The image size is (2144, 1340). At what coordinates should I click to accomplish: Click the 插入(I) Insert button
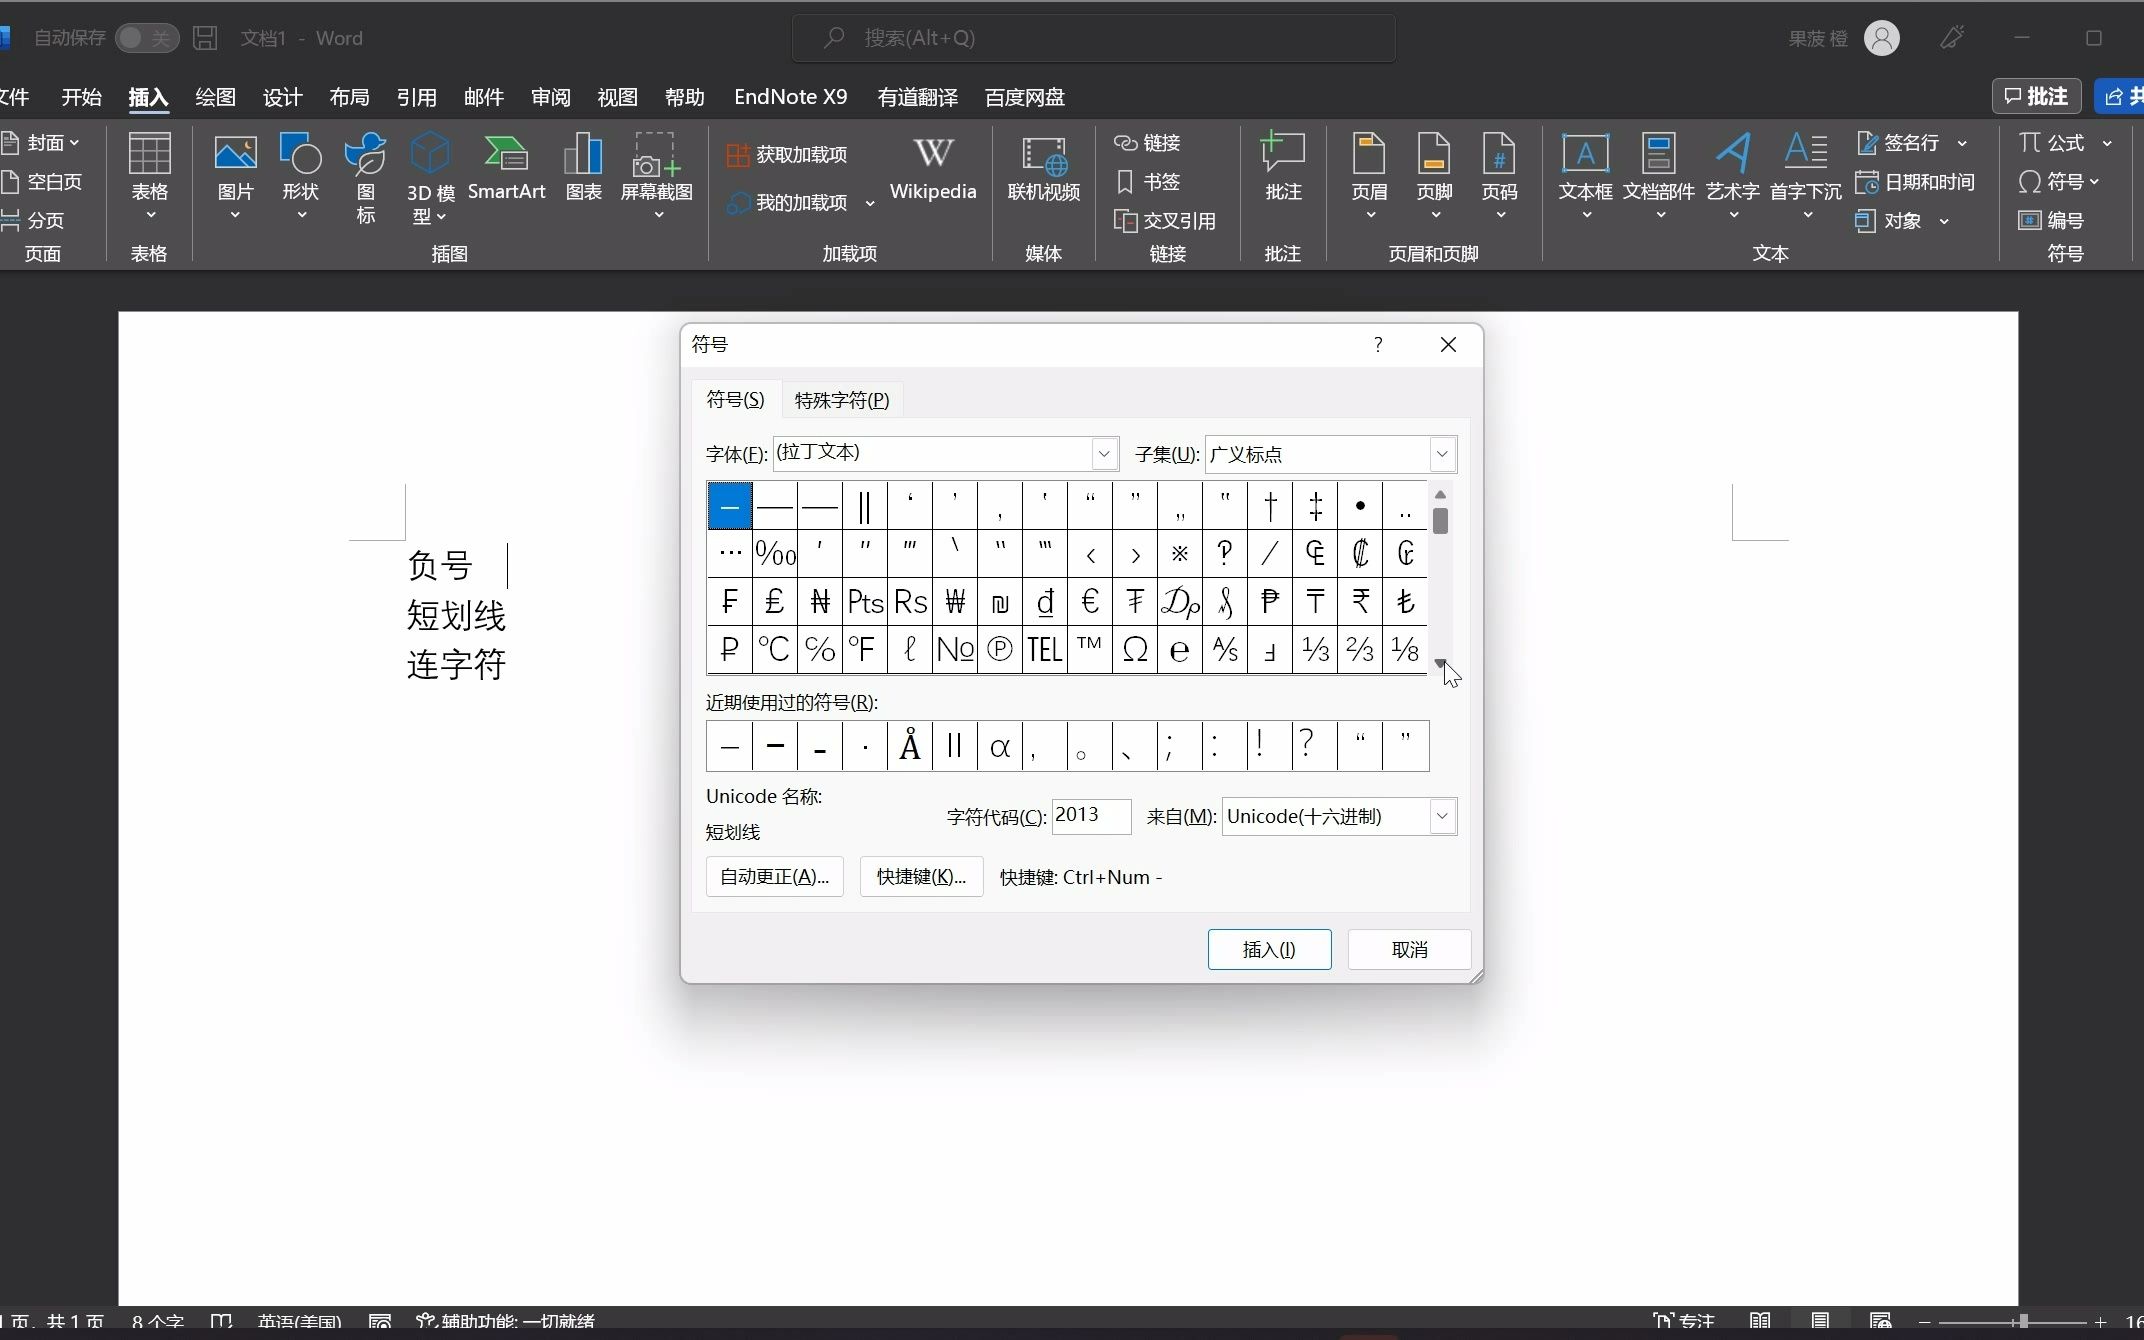pyautogui.click(x=1269, y=949)
